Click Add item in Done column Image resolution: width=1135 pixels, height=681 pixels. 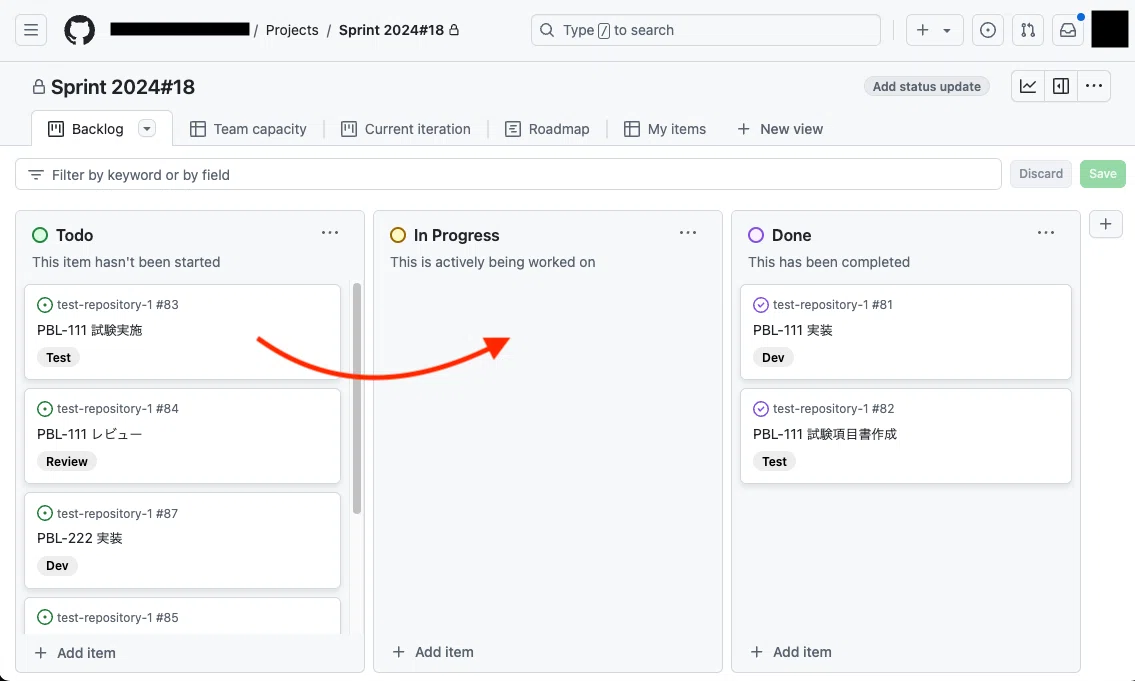coord(791,652)
